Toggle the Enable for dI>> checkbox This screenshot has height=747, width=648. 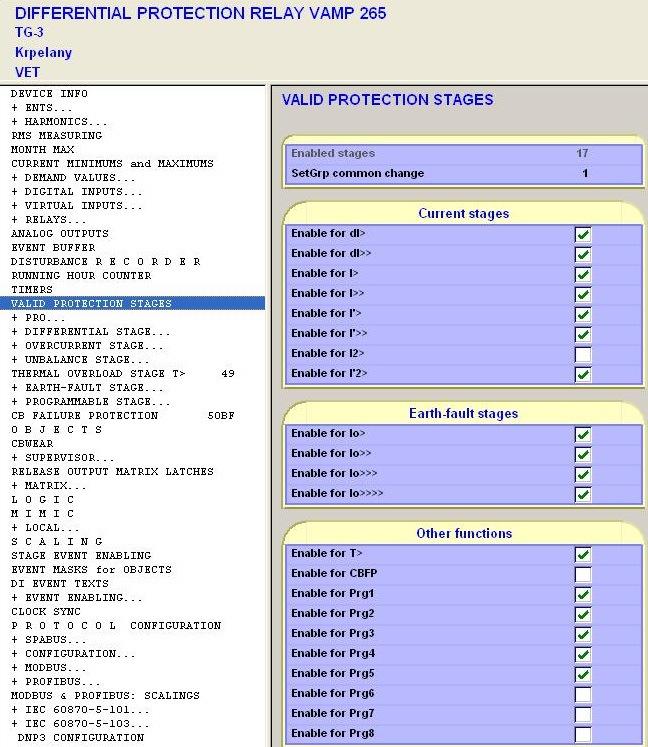[x=583, y=254]
